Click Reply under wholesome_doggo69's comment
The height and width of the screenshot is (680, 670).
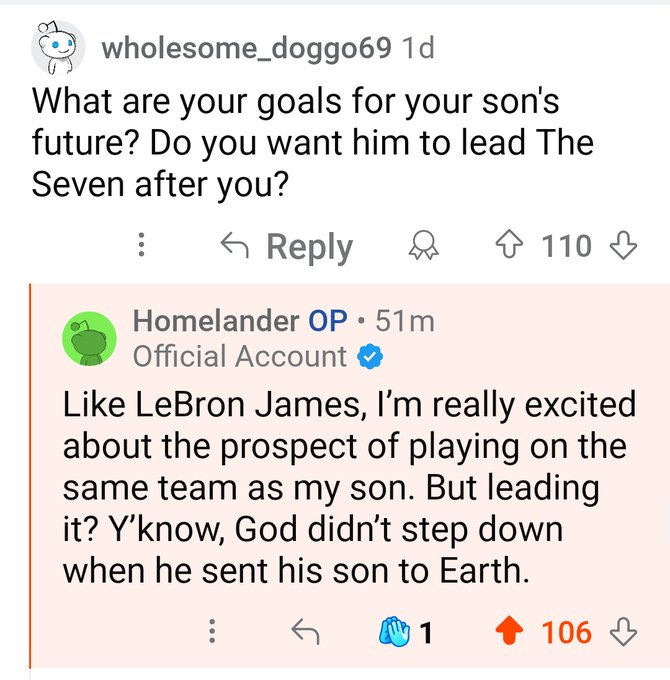pos(288,246)
